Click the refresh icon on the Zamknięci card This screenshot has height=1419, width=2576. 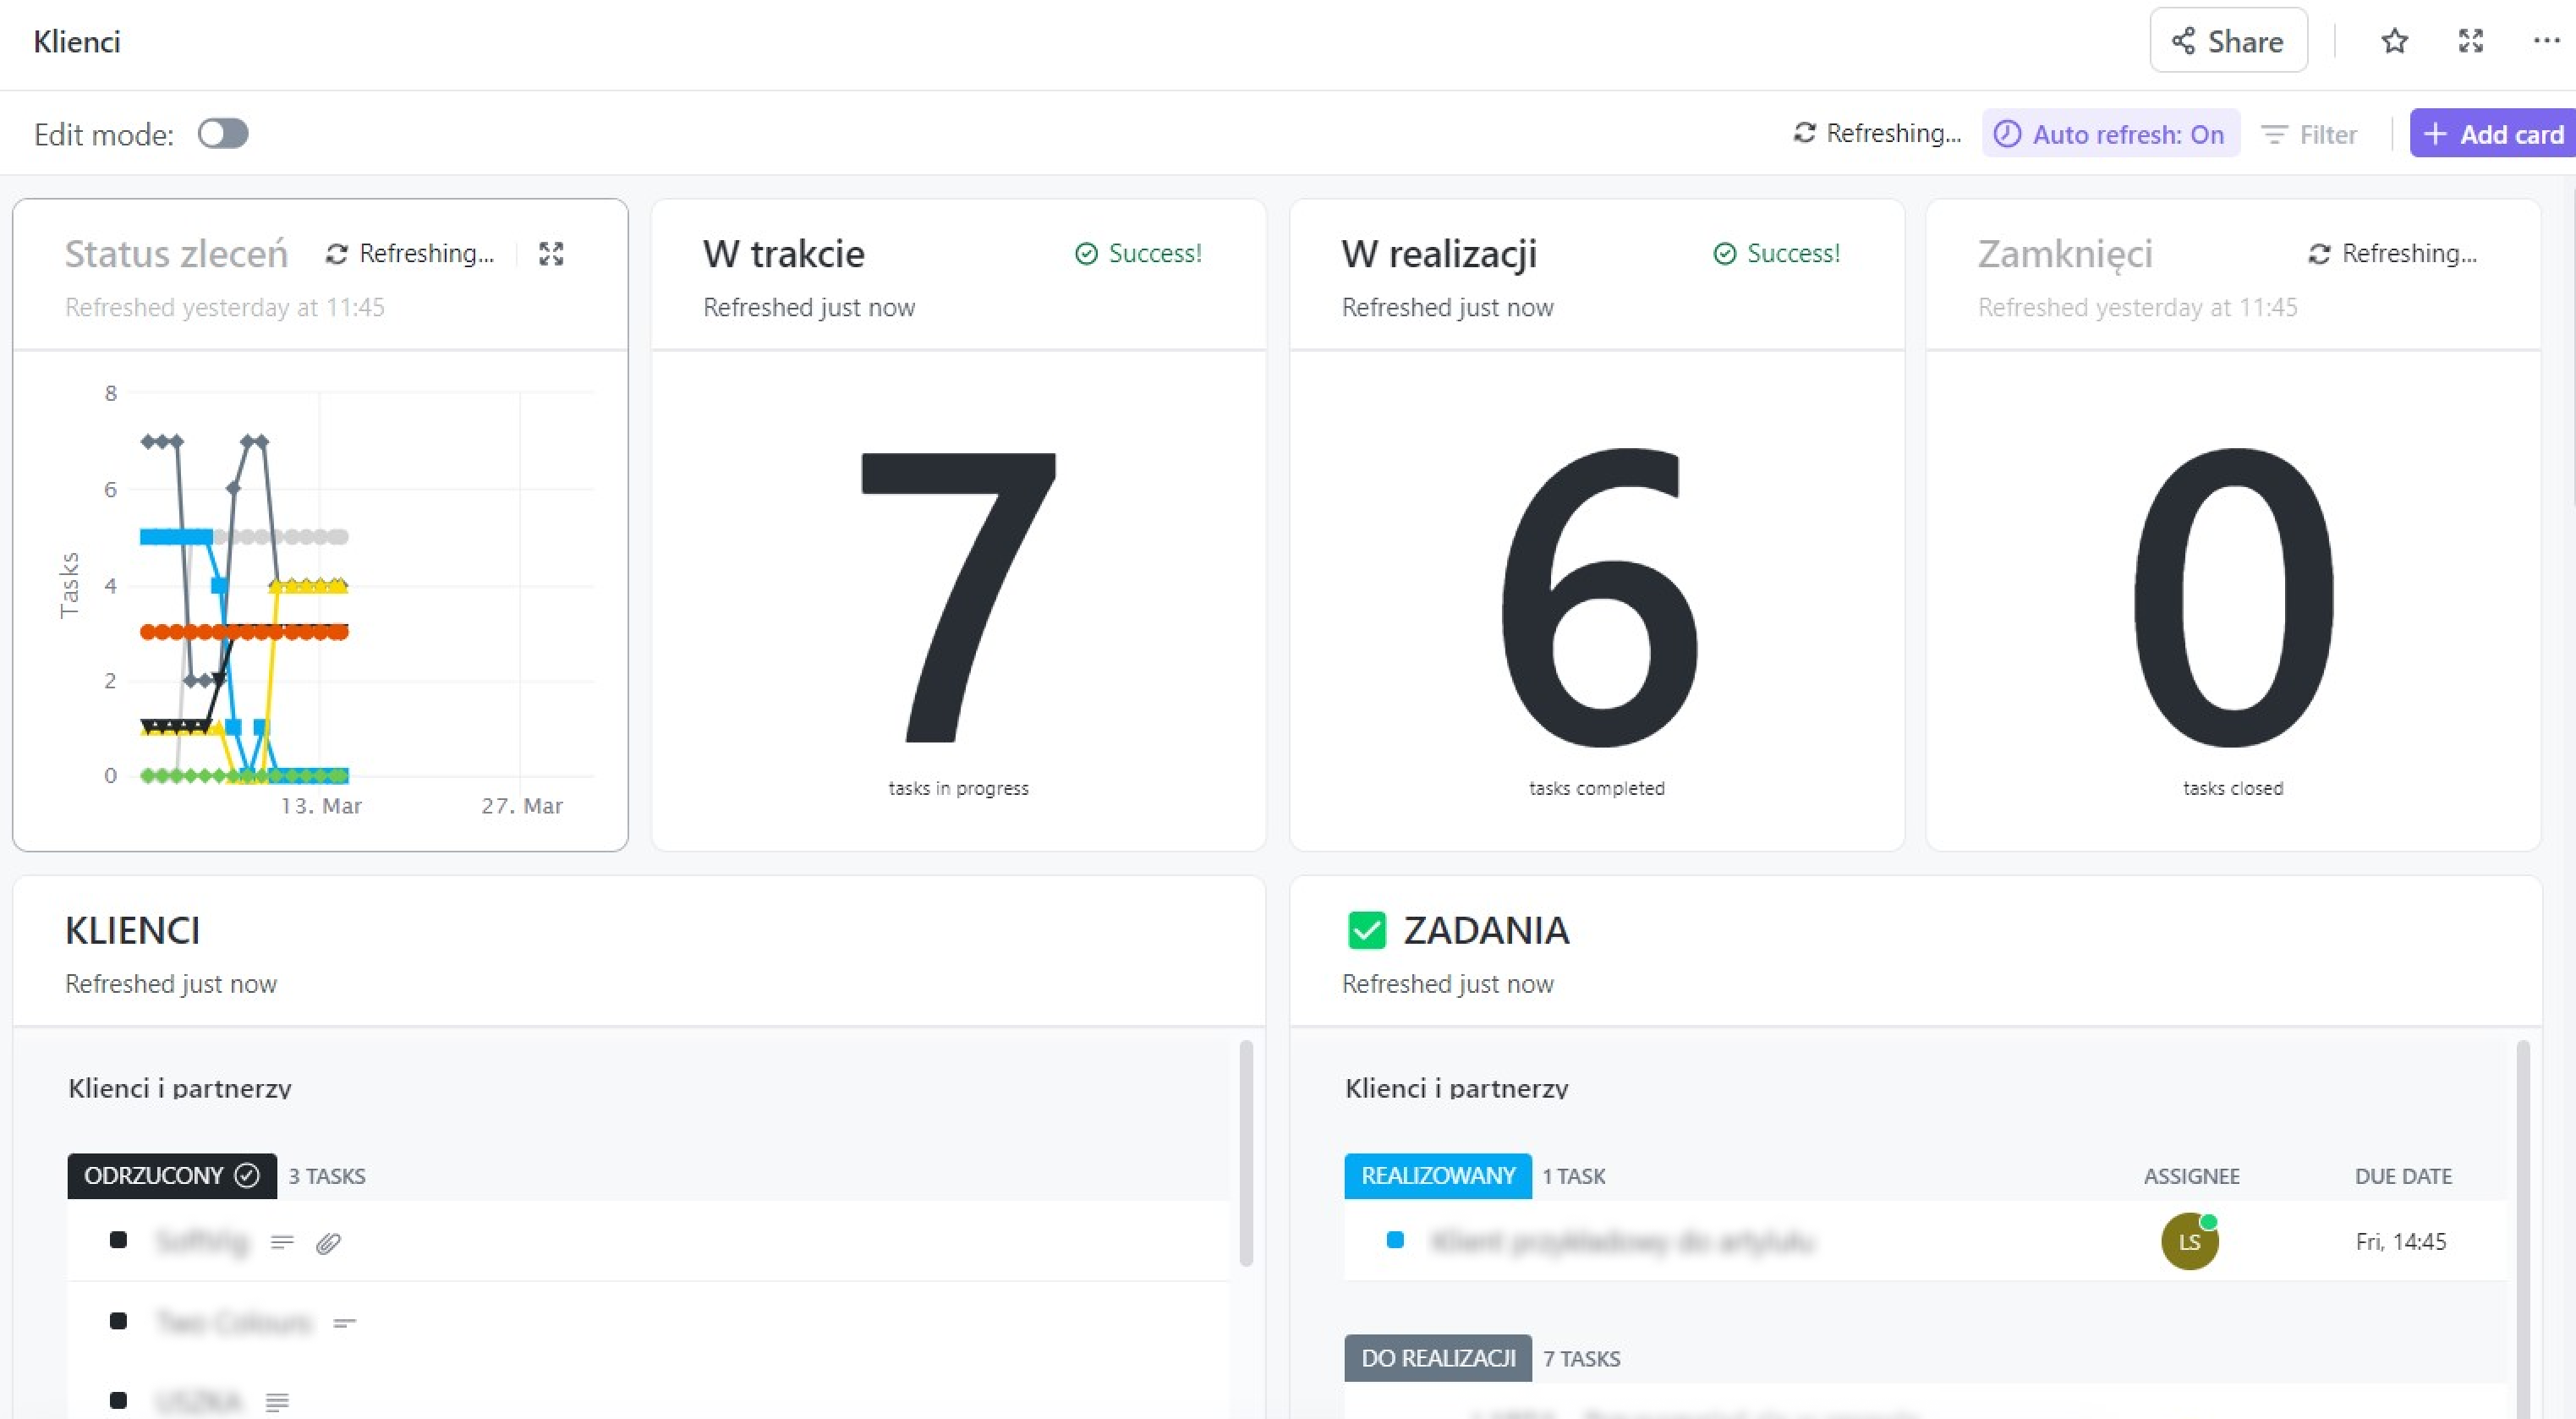point(2320,254)
